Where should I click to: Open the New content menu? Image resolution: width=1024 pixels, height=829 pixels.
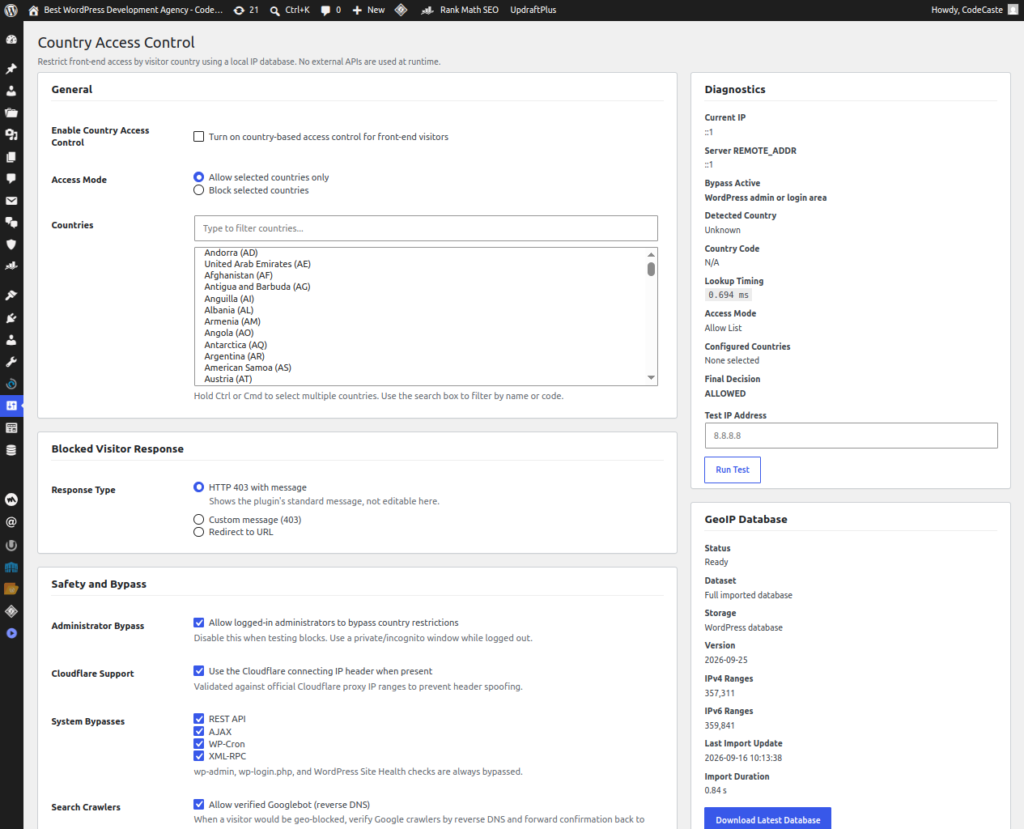tap(368, 10)
